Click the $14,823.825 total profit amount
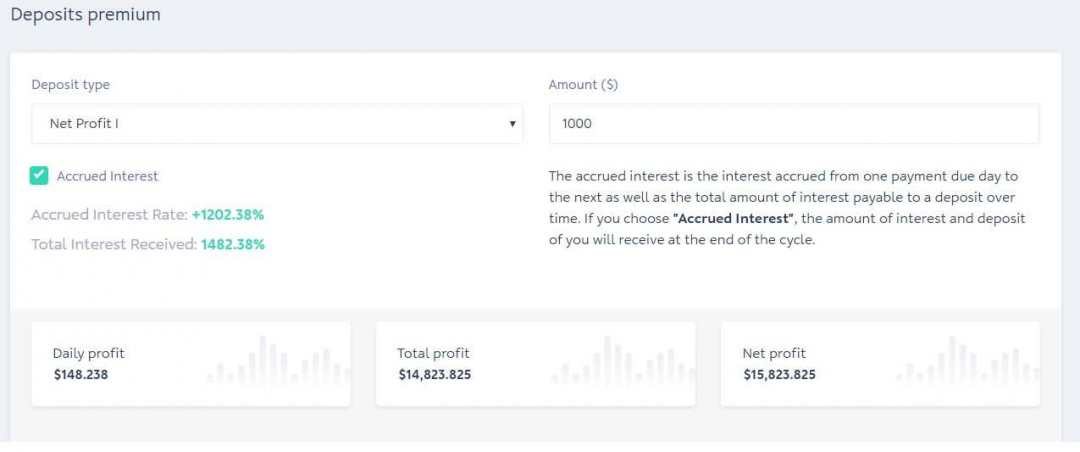This screenshot has width=1080, height=452. 434,375
